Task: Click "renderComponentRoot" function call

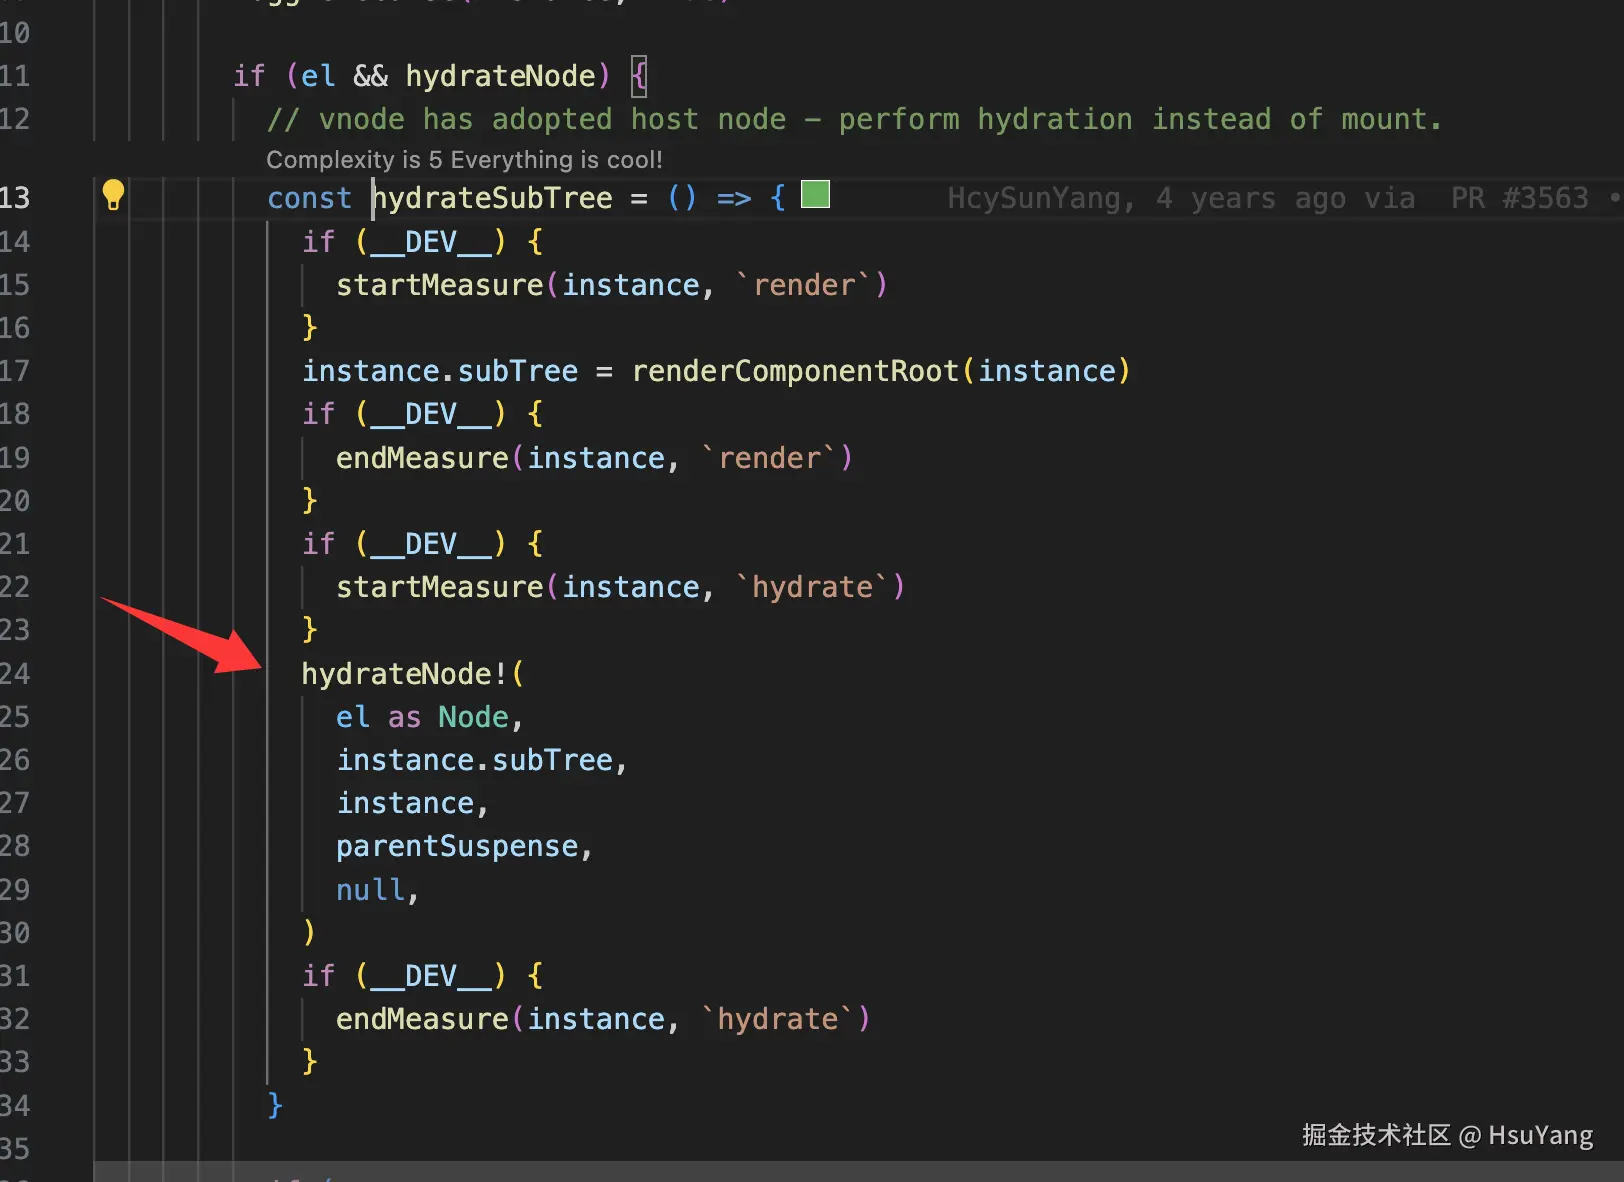Action: point(795,371)
